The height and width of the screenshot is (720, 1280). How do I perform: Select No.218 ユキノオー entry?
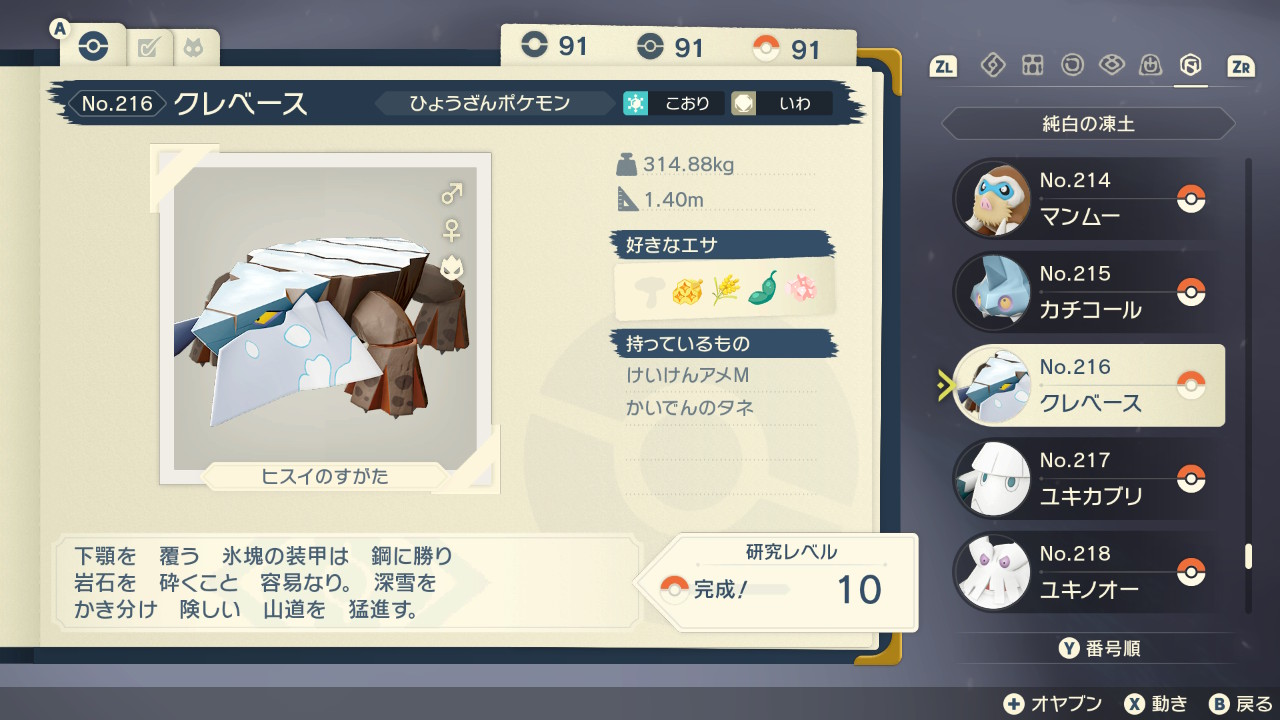point(1088,571)
